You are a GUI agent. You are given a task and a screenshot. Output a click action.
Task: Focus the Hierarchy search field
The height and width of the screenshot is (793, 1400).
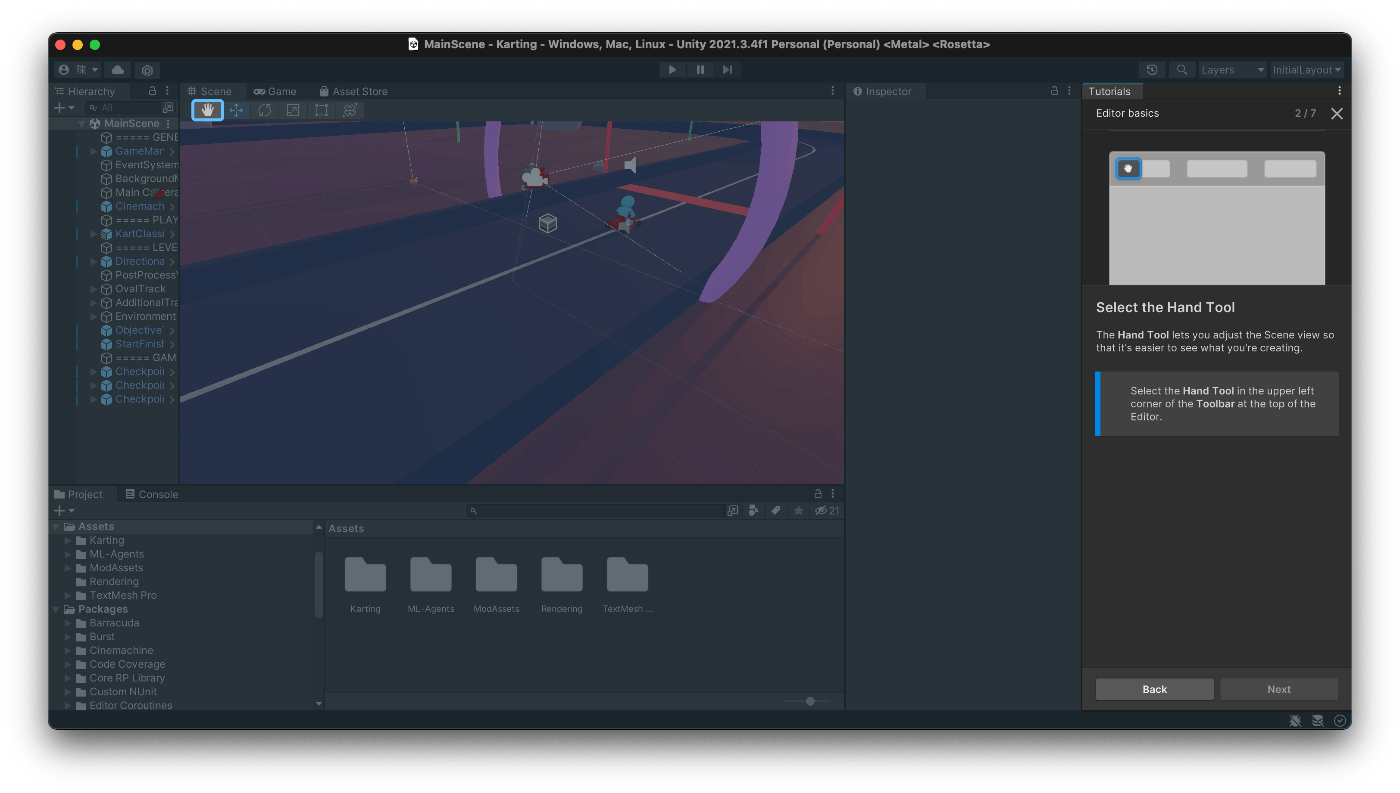pos(122,107)
